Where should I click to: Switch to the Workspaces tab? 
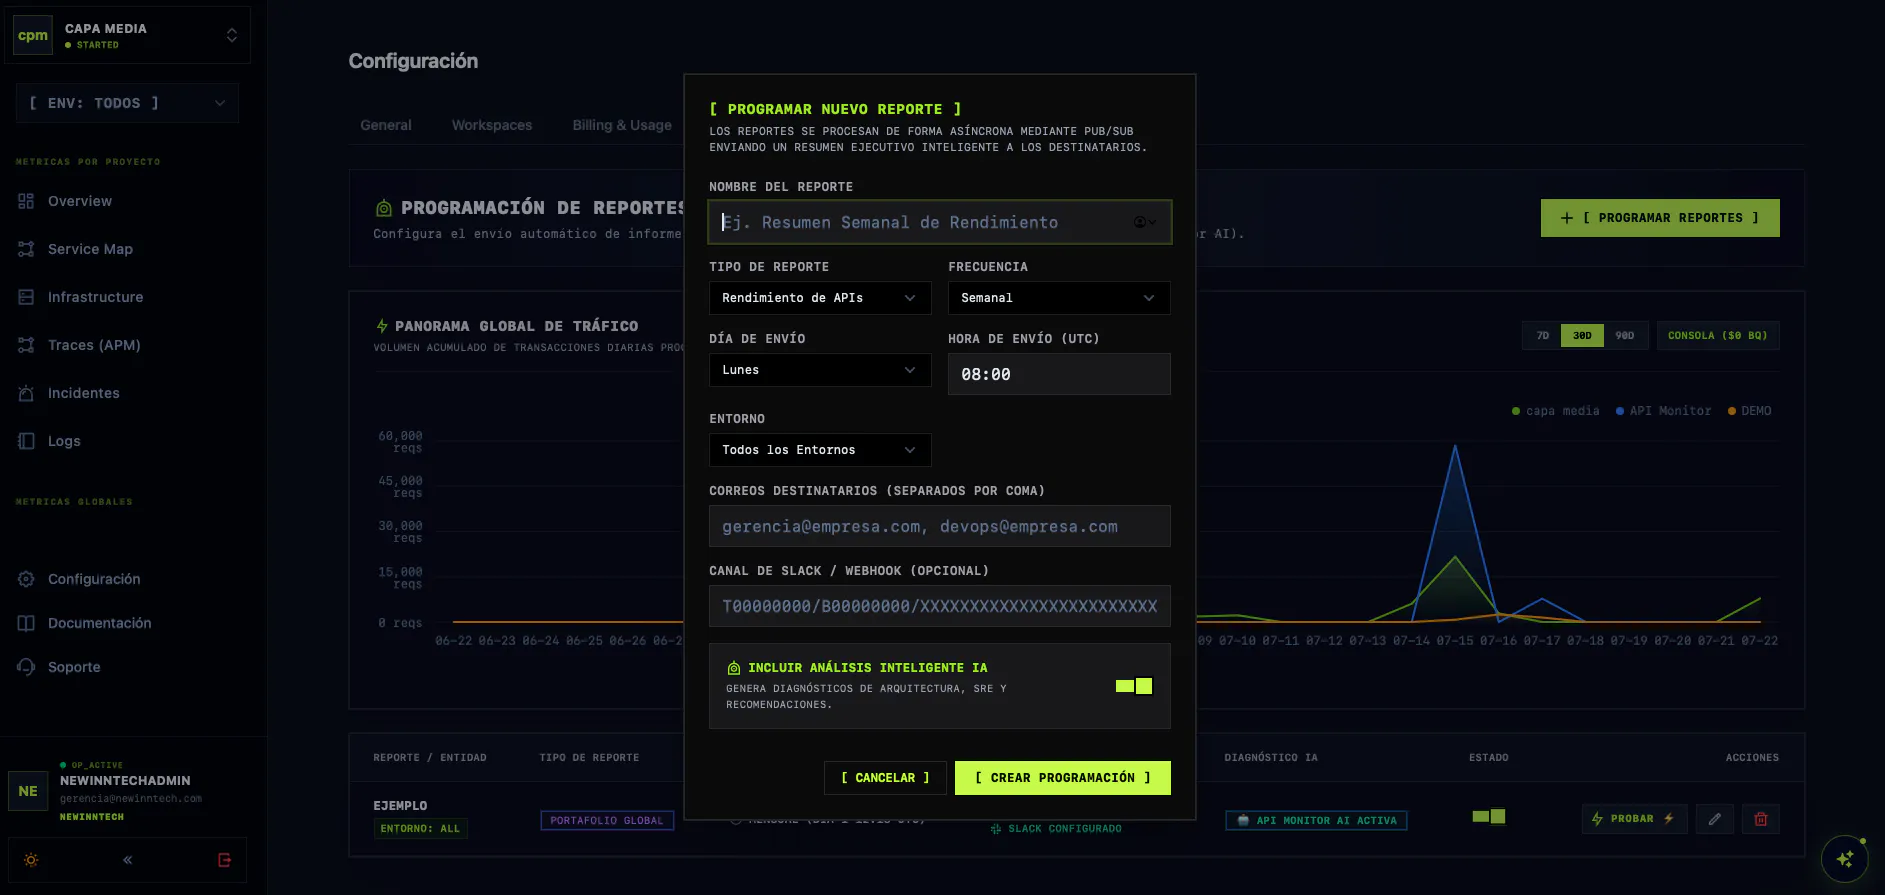coord(492,125)
